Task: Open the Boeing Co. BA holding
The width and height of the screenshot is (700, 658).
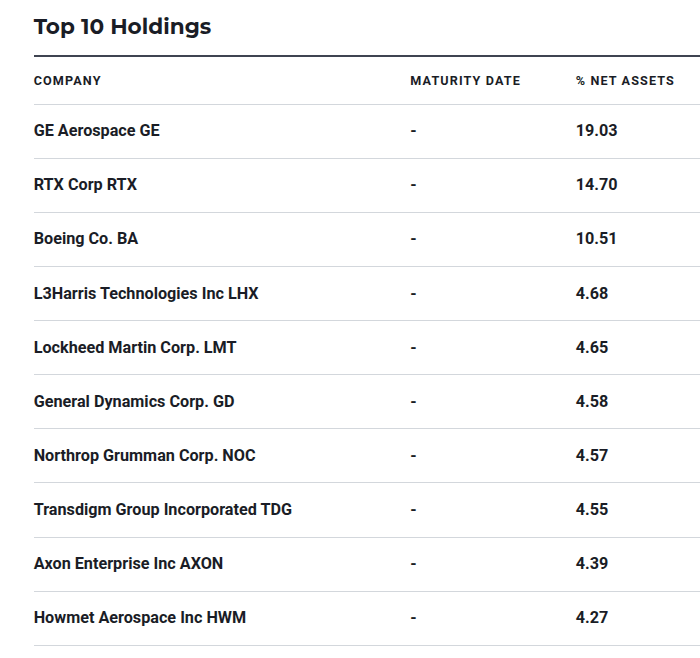Action: pos(86,239)
